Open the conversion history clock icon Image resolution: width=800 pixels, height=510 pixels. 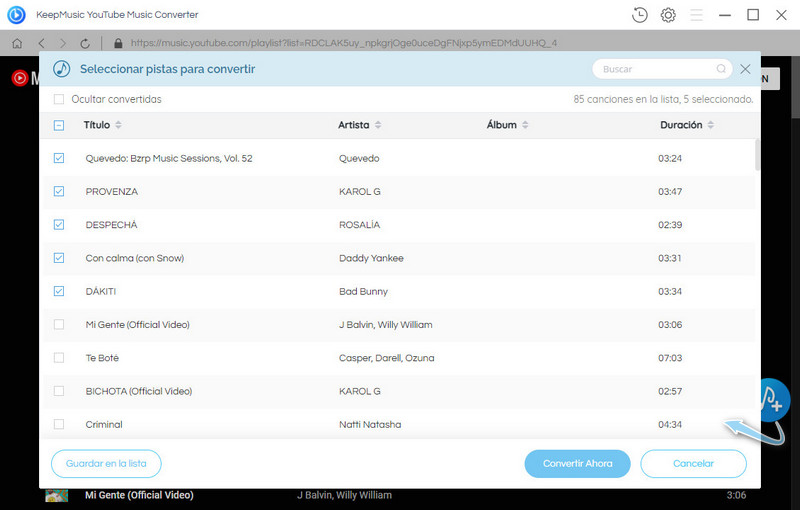point(639,15)
